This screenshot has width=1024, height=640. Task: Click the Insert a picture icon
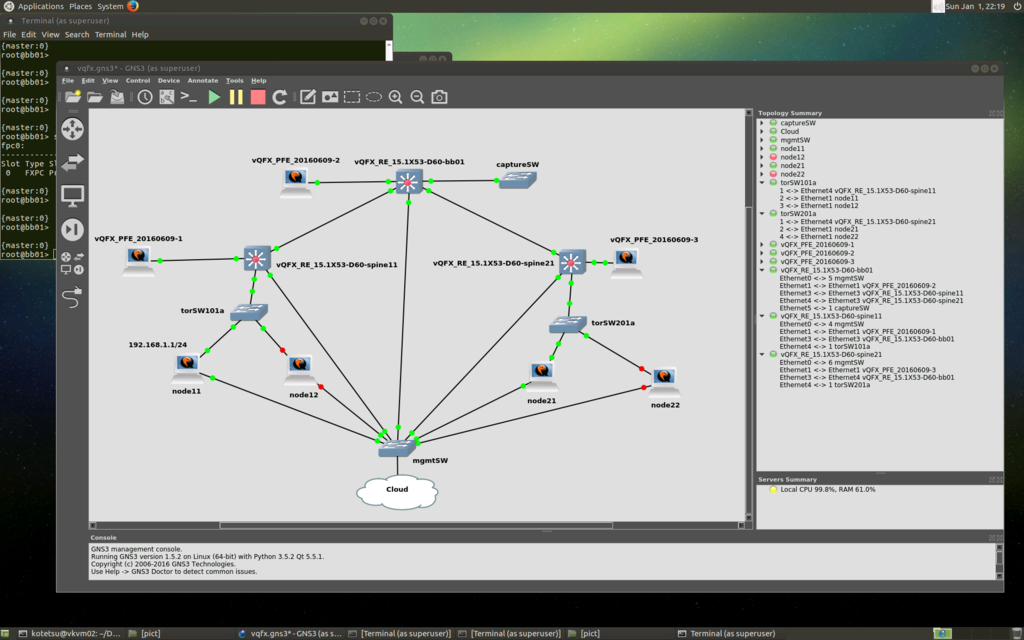(330, 97)
